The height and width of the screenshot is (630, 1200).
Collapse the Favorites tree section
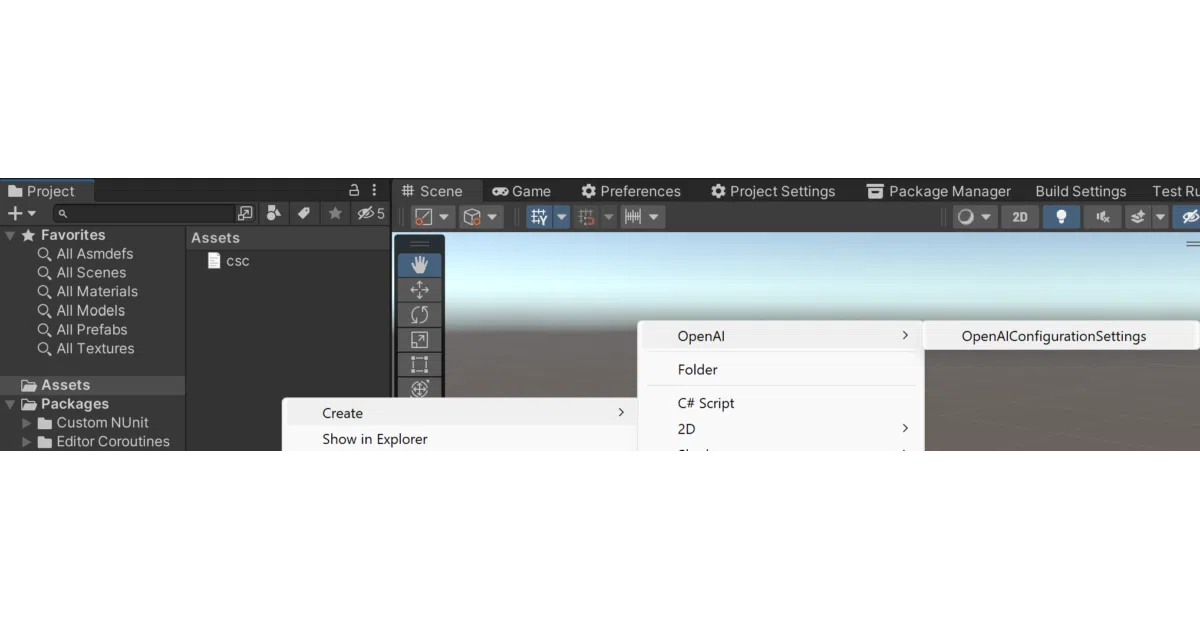tap(10, 235)
